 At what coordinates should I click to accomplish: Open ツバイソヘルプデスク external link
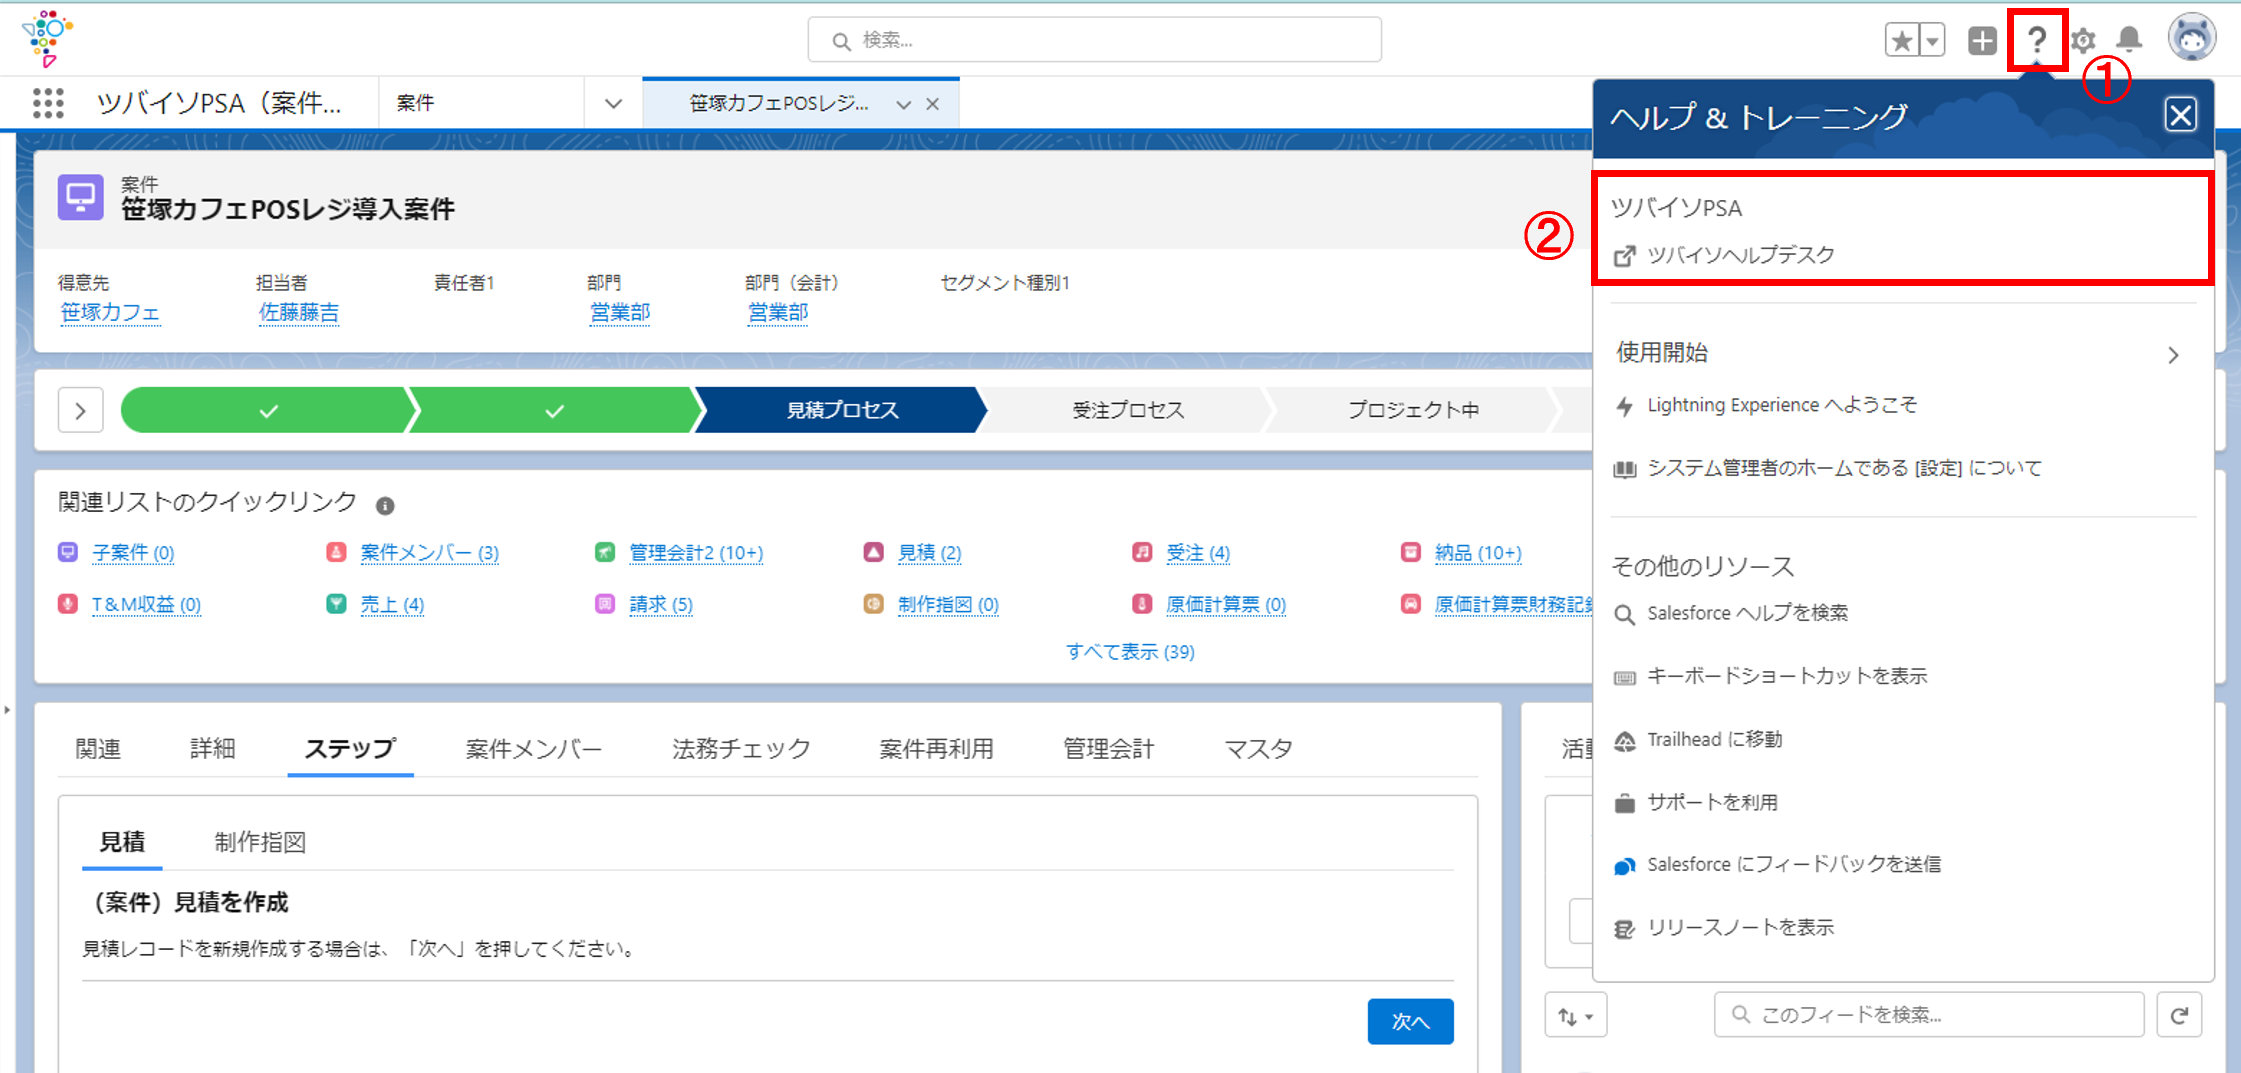(x=1740, y=255)
